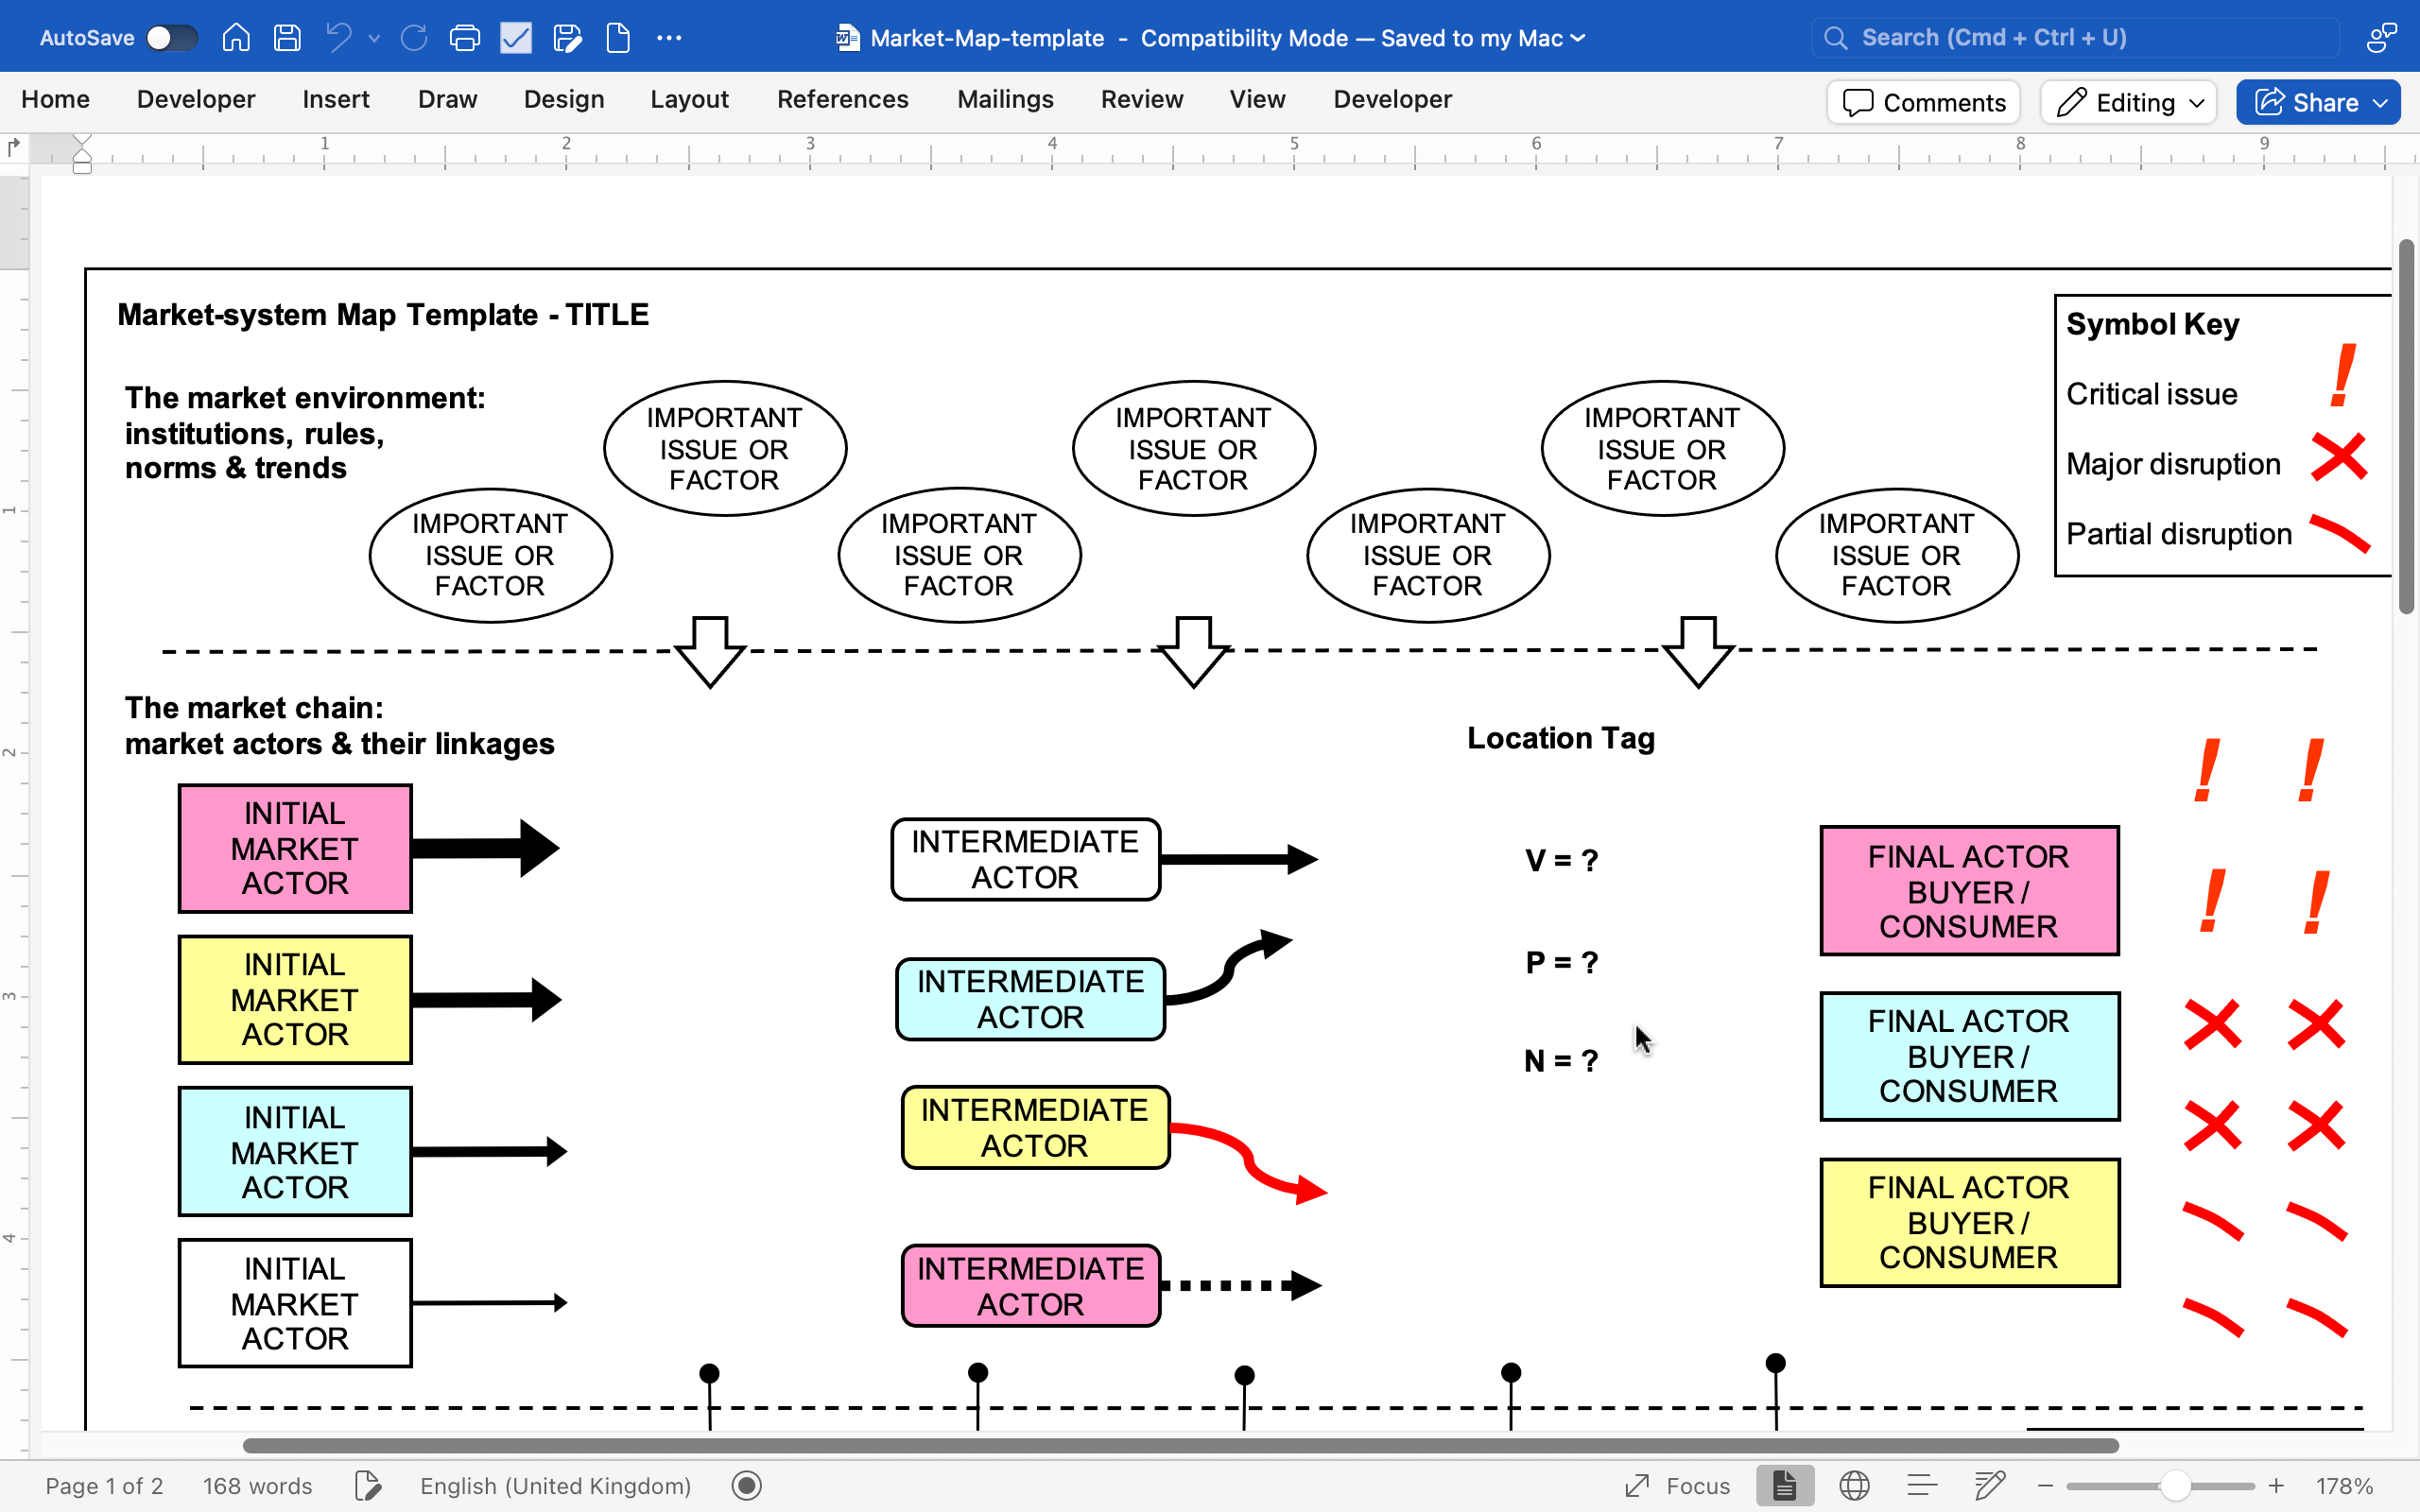
Task: Click the vertical scrollbar thumb
Action: 2406,427
